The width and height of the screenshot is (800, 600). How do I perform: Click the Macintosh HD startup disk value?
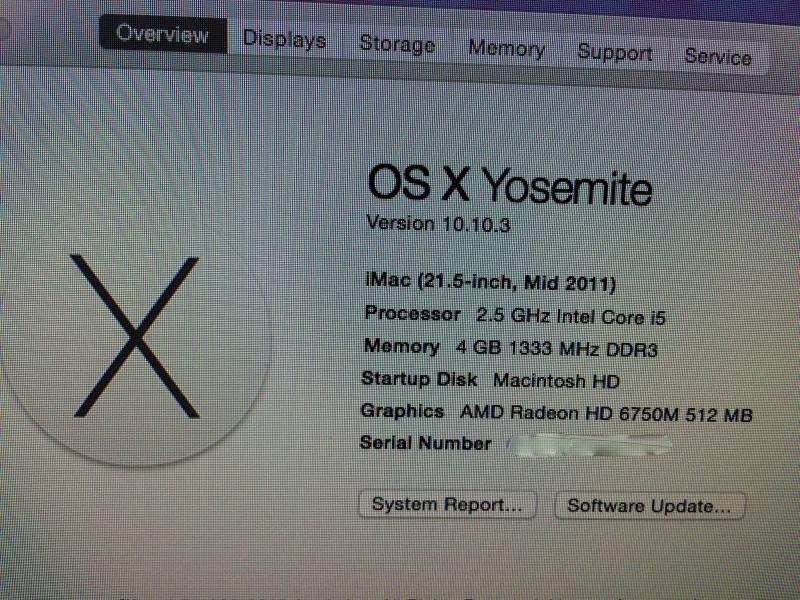[x=556, y=381]
